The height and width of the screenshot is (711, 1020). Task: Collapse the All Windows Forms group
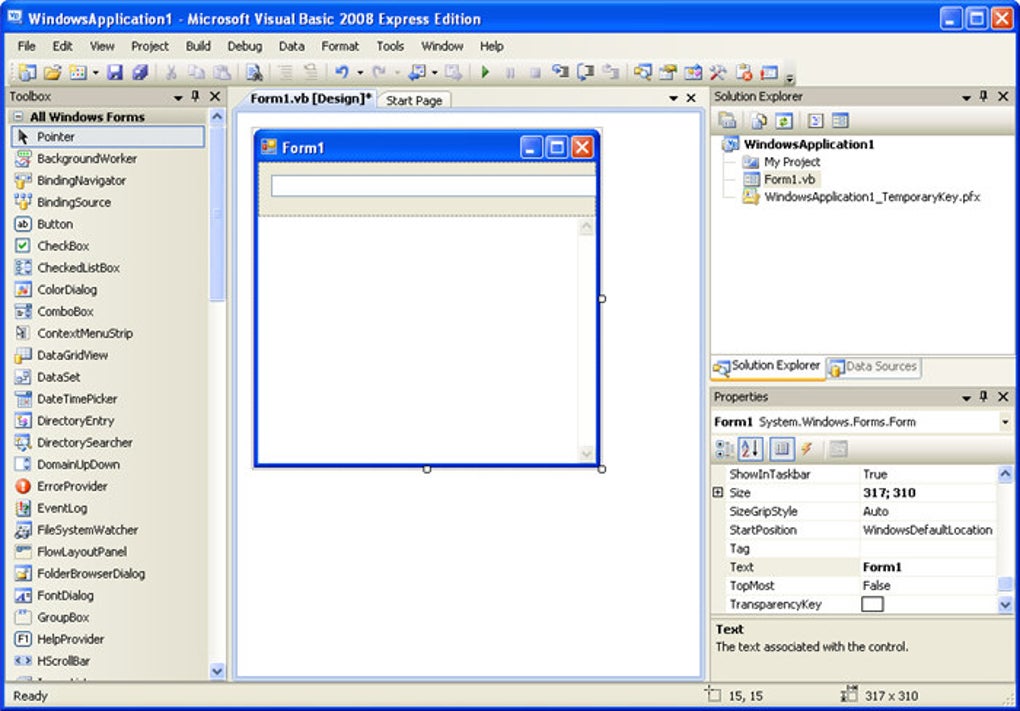pyautogui.click(x=17, y=117)
